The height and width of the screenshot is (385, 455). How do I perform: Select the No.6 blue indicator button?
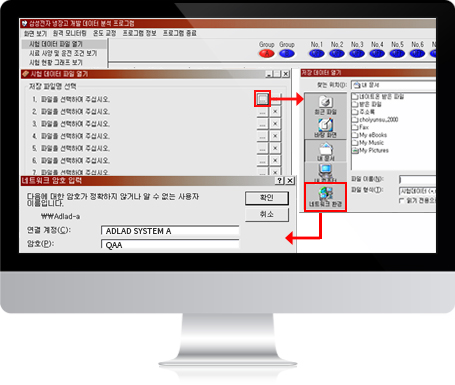tap(417, 53)
